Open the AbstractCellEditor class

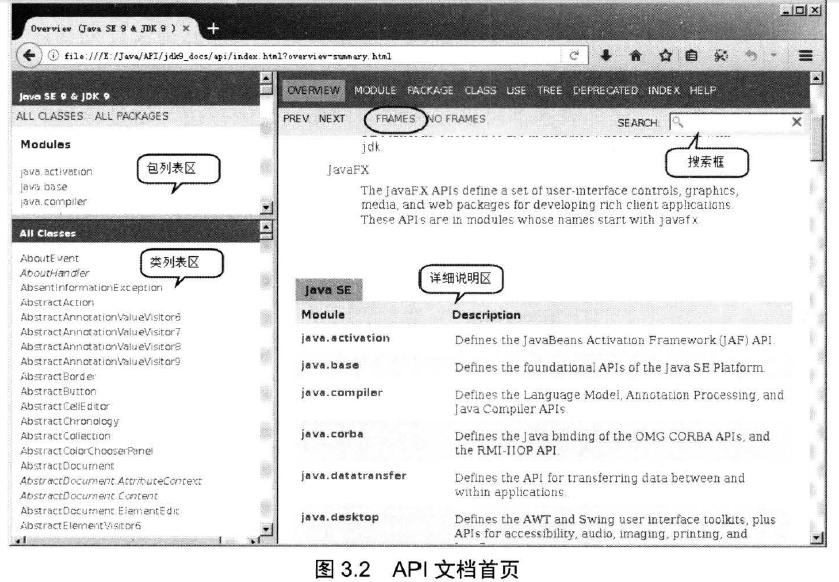(x=65, y=407)
